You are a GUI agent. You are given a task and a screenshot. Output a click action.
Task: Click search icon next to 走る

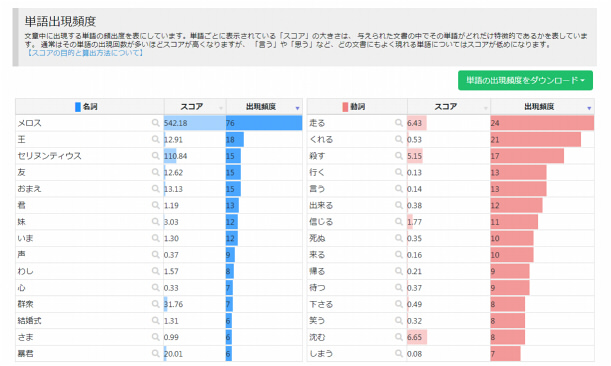click(399, 123)
